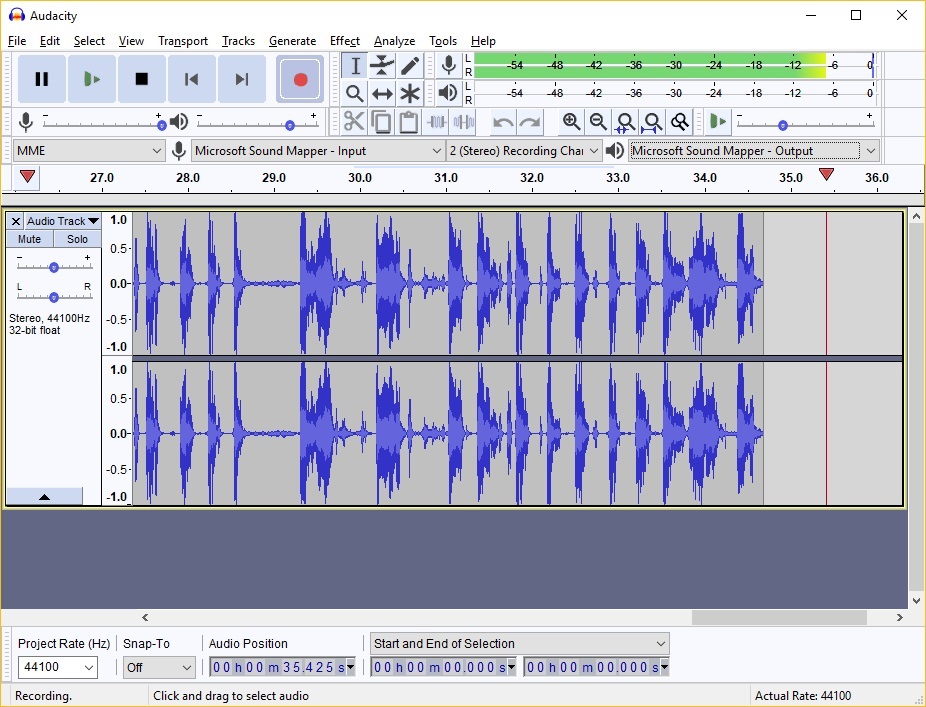Image resolution: width=926 pixels, height=707 pixels.
Task: Open the Effect menu
Action: click(x=345, y=41)
